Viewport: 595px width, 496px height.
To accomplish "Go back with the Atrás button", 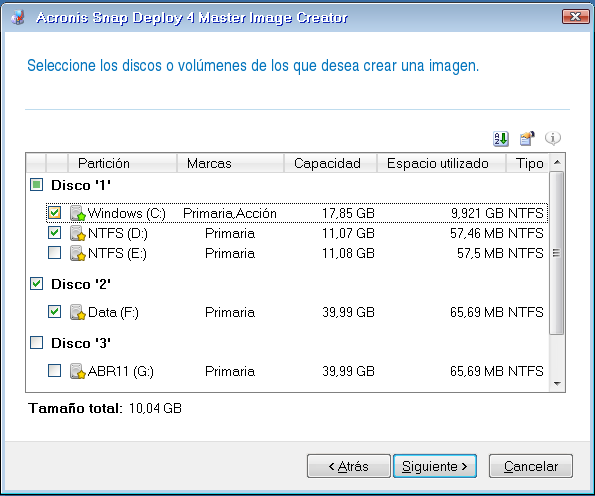I will (348, 466).
